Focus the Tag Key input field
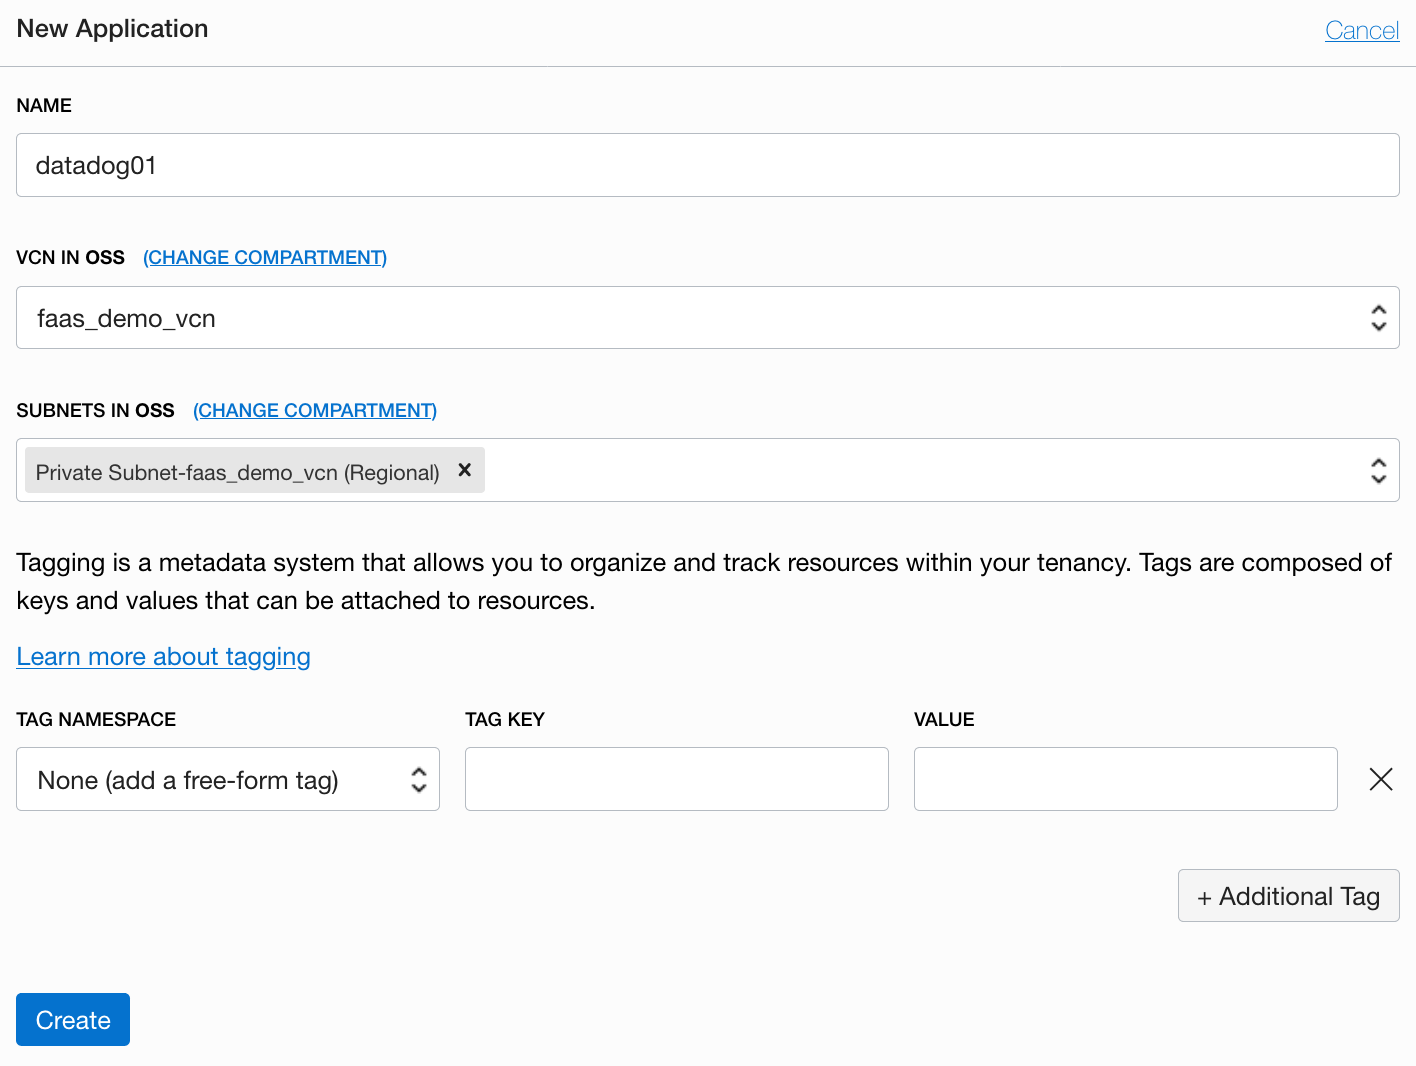 (677, 779)
